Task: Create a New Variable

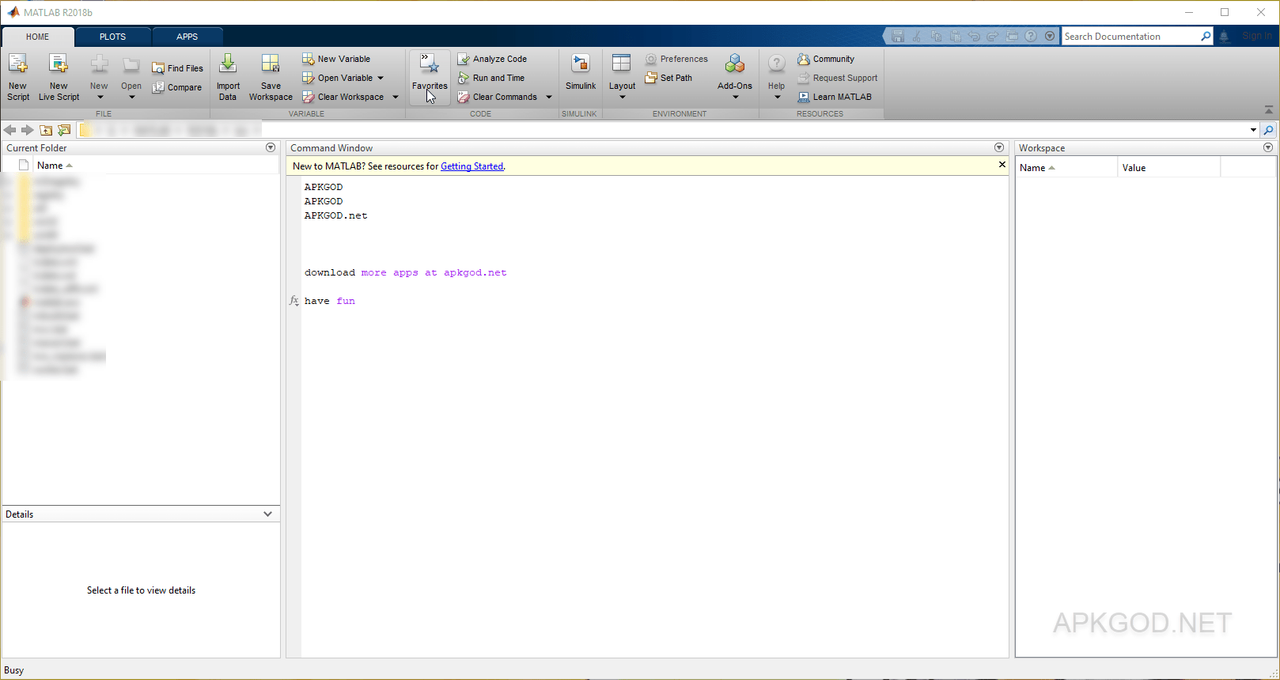Action: point(336,59)
